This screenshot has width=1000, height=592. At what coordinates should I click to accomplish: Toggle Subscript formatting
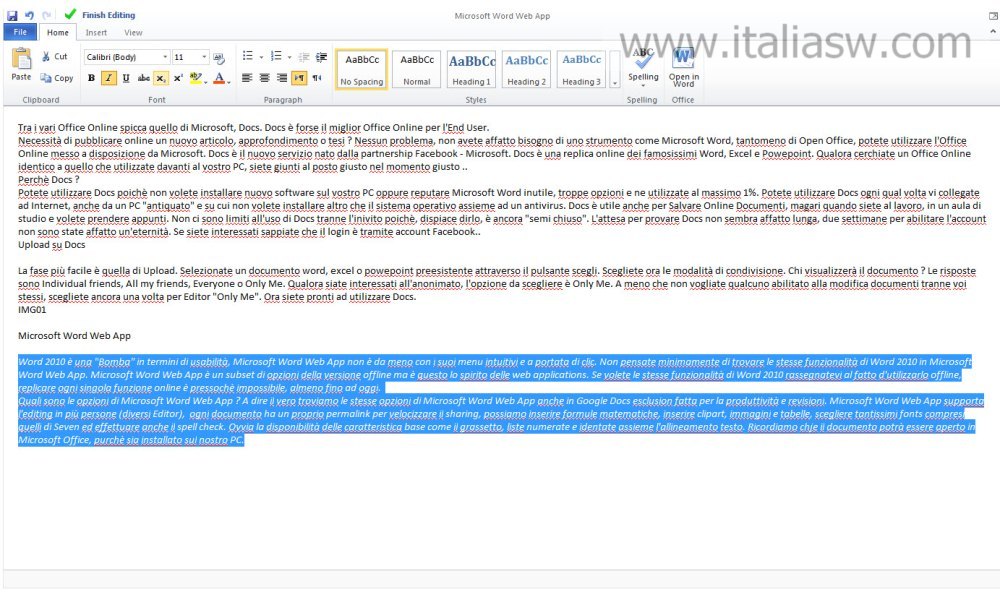[x=161, y=78]
